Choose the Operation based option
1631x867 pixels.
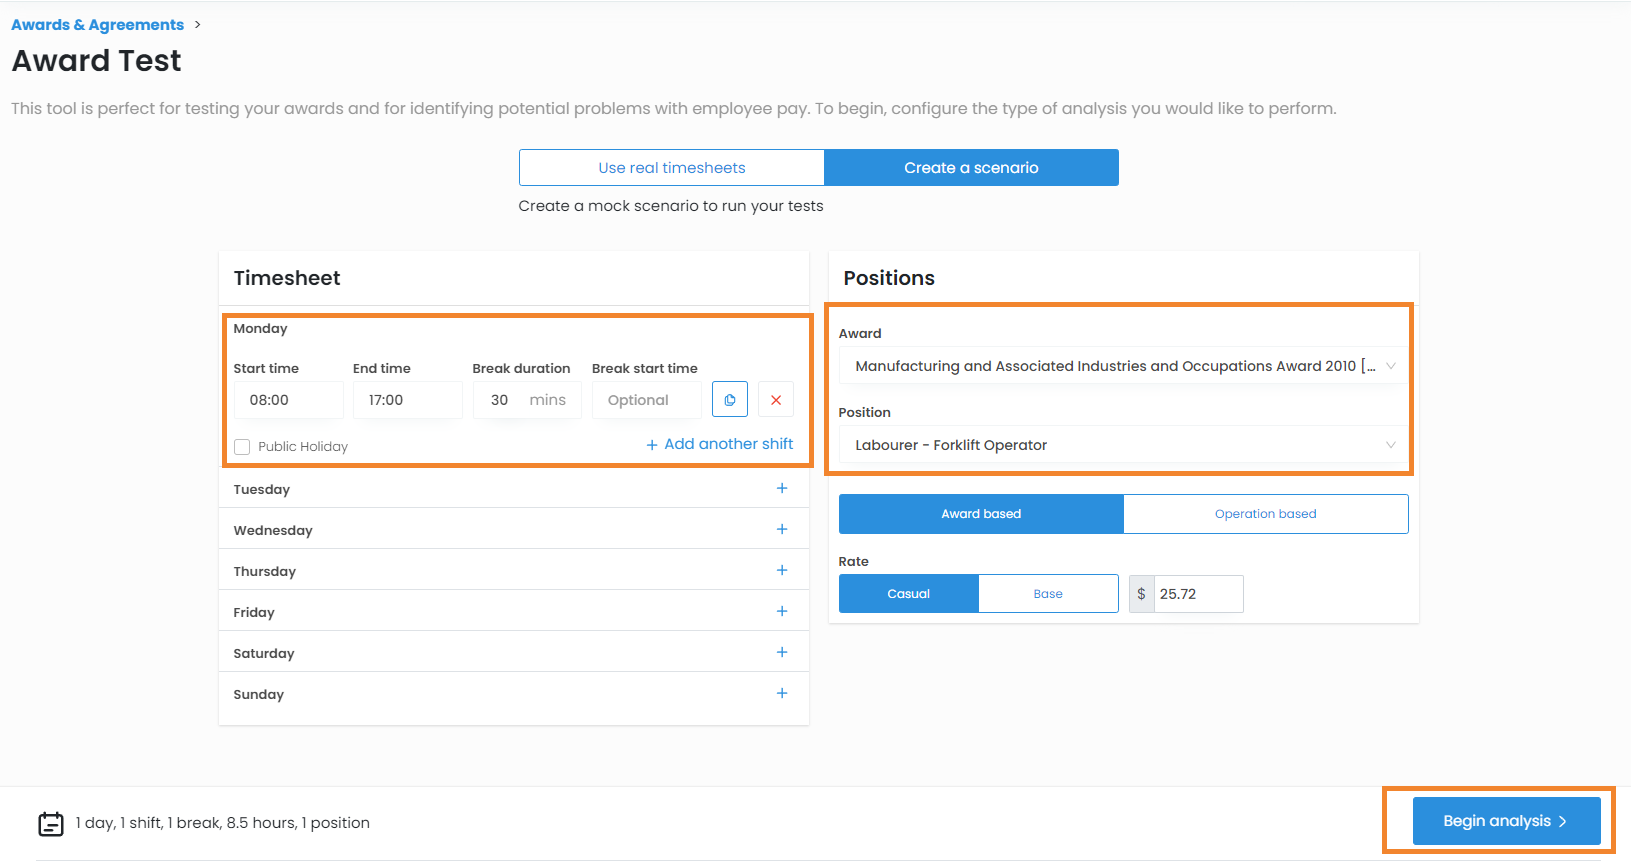[1265, 514]
